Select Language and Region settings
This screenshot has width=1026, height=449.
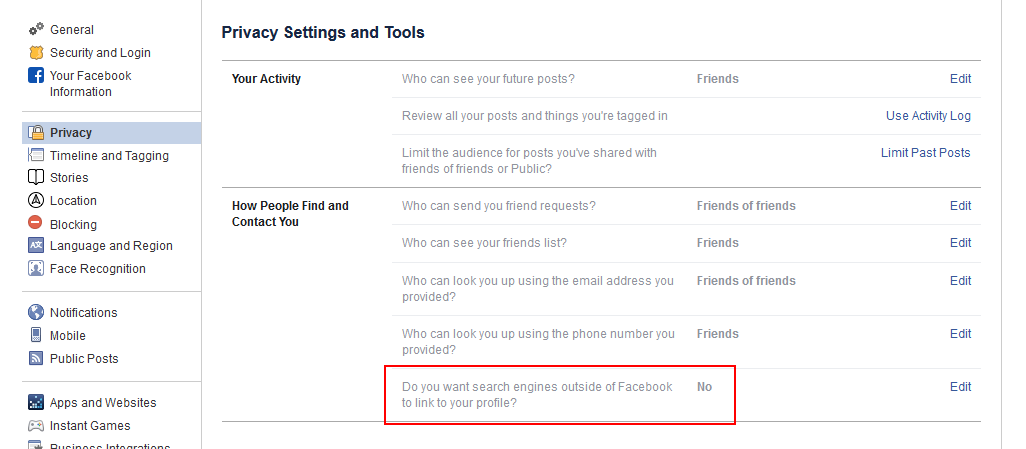(111, 246)
